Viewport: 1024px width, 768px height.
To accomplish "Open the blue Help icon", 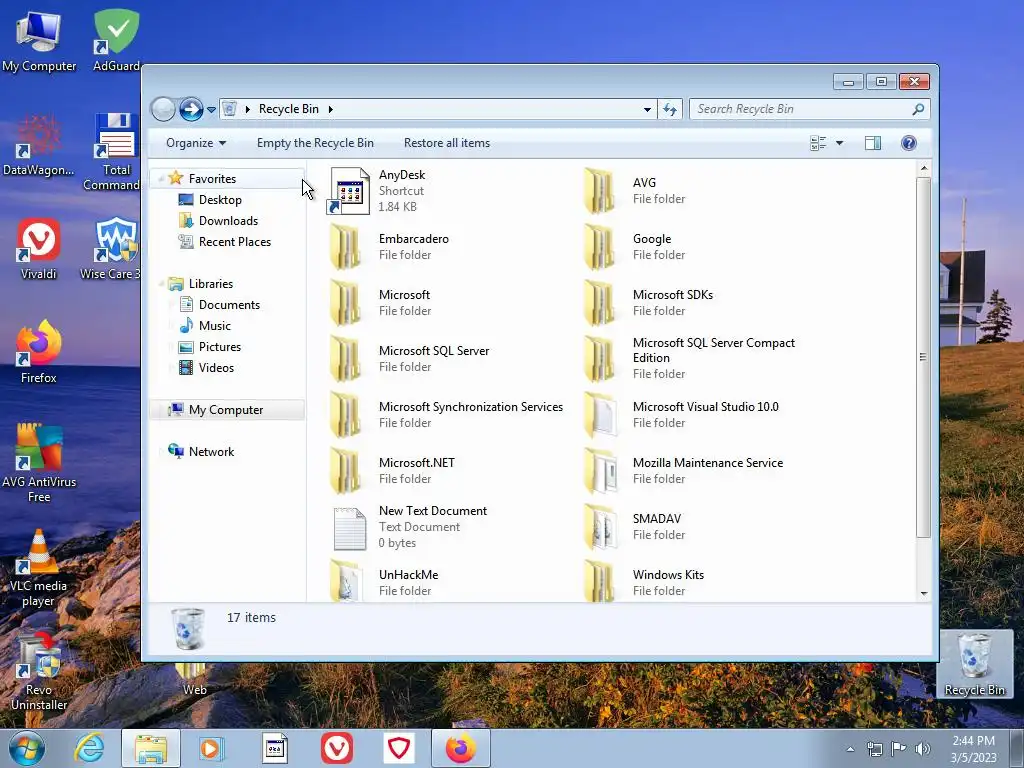I will click(x=908, y=143).
